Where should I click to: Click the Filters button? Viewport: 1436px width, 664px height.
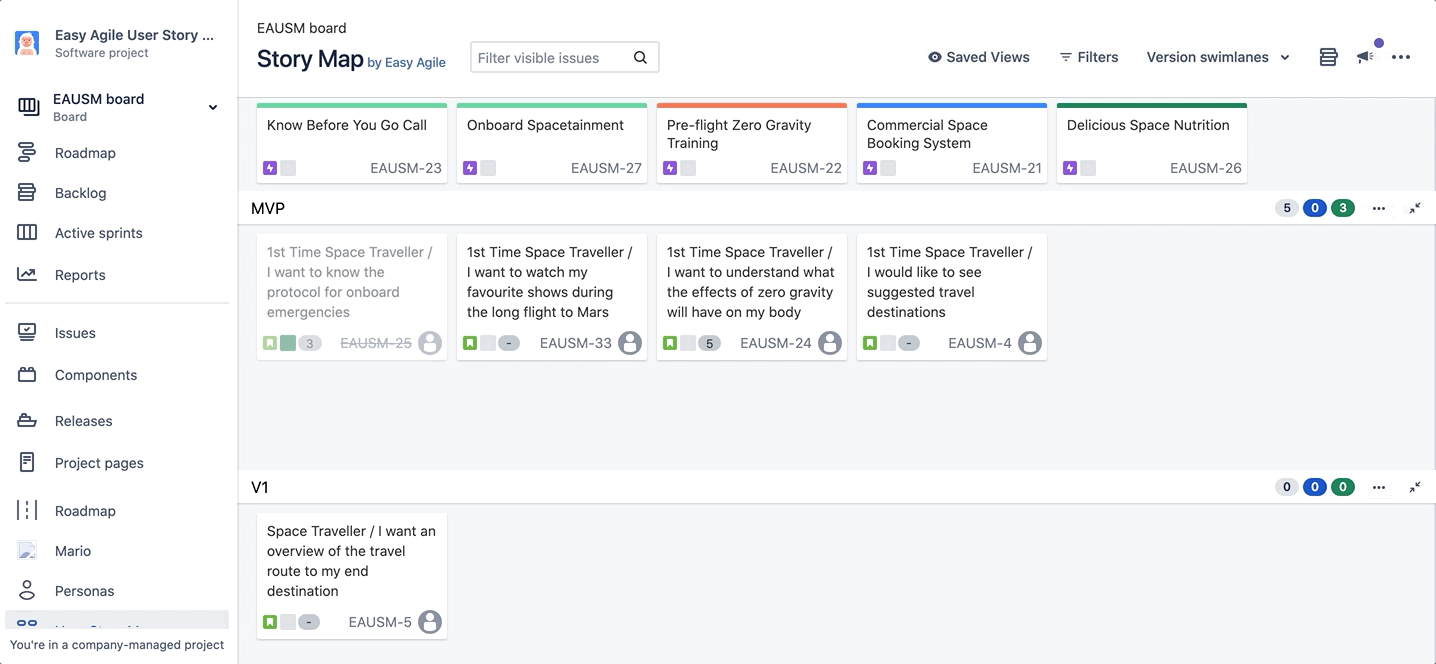coord(1088,57)
